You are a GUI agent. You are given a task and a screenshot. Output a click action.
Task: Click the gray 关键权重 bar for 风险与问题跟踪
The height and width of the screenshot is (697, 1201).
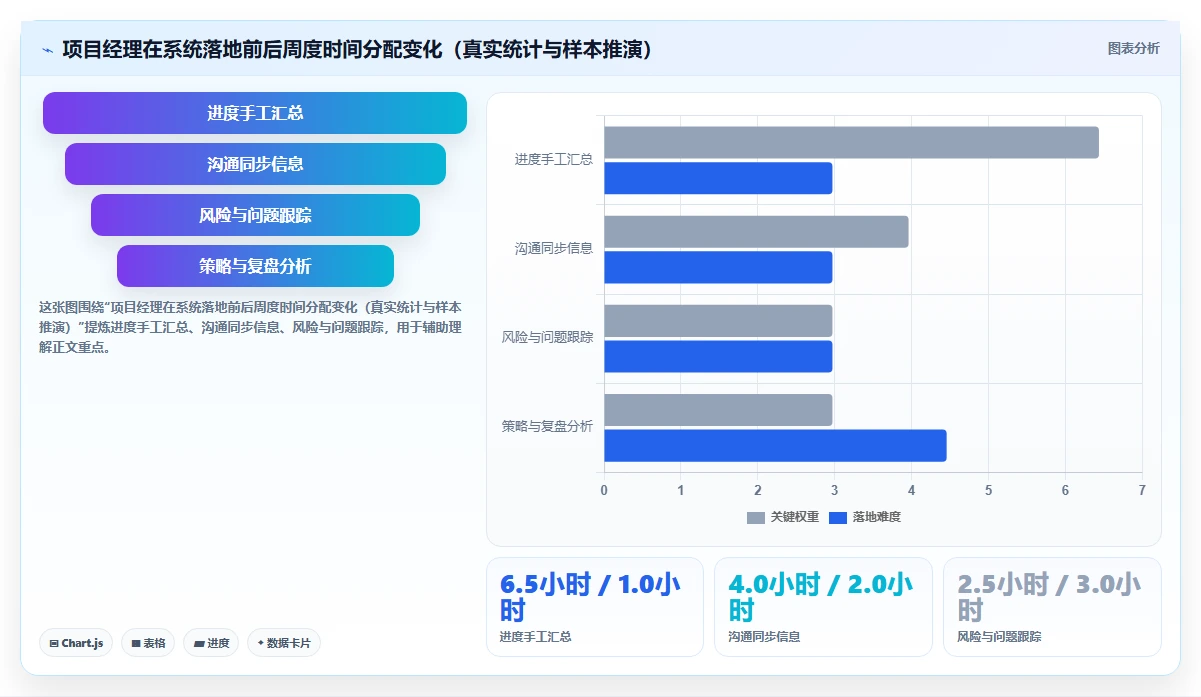718,321
